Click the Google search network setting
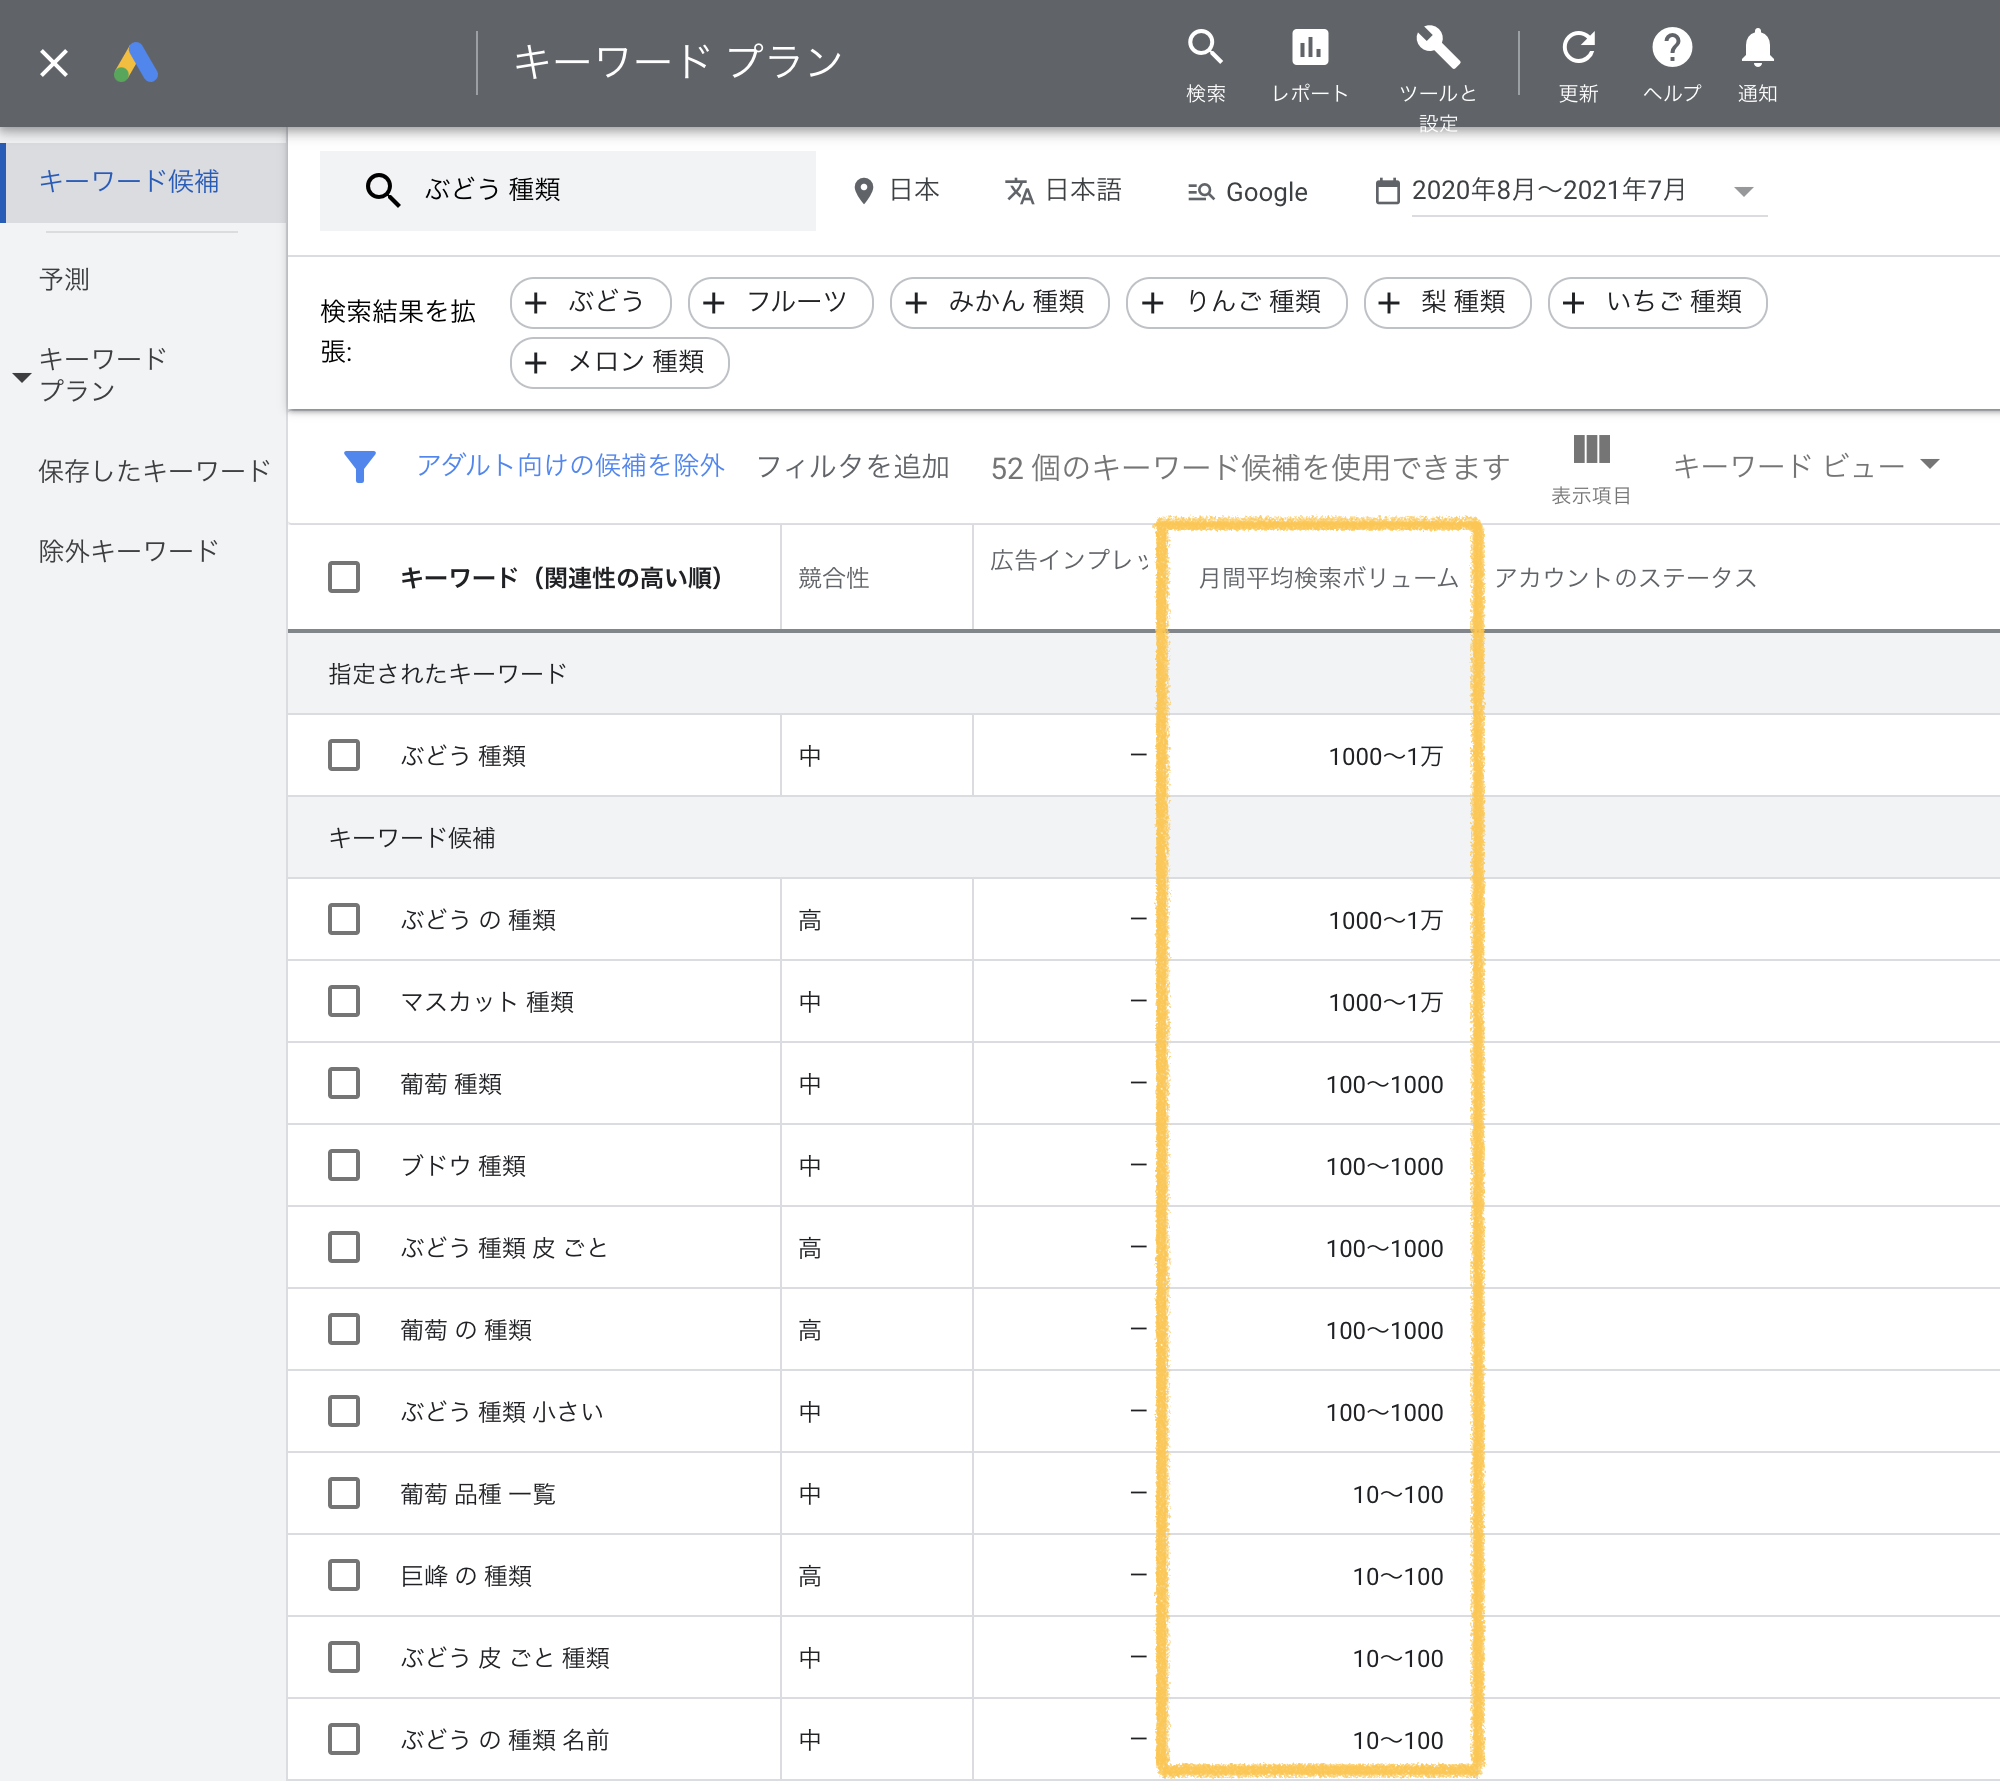This screenshot has width=2000, height=1781. click(x=1246, y=192)
